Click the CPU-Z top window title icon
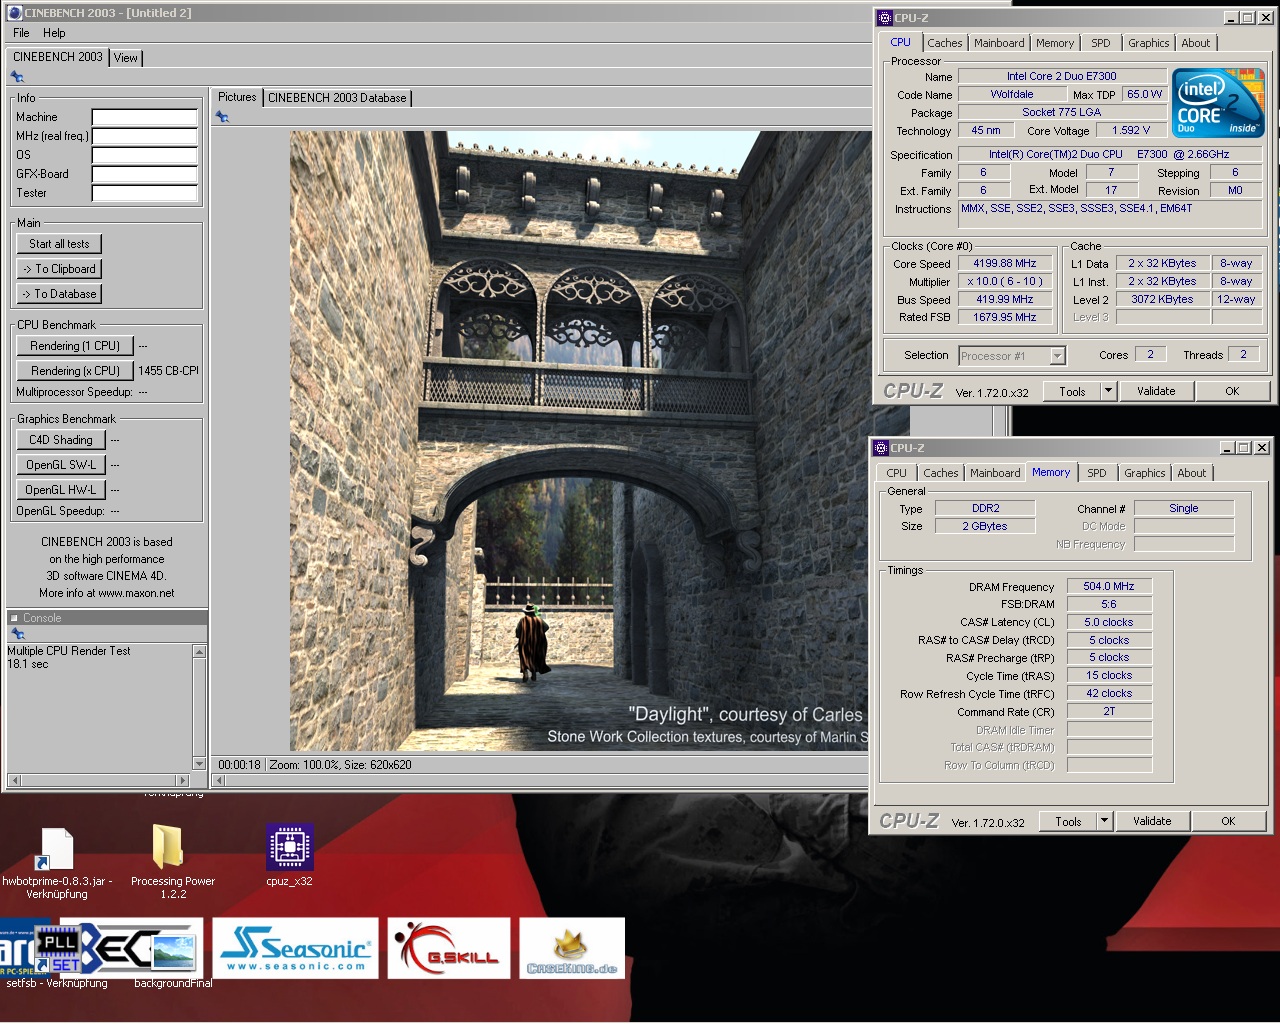The width and height of the screenshot is (1280, 1024). click(x=884, y=18)
